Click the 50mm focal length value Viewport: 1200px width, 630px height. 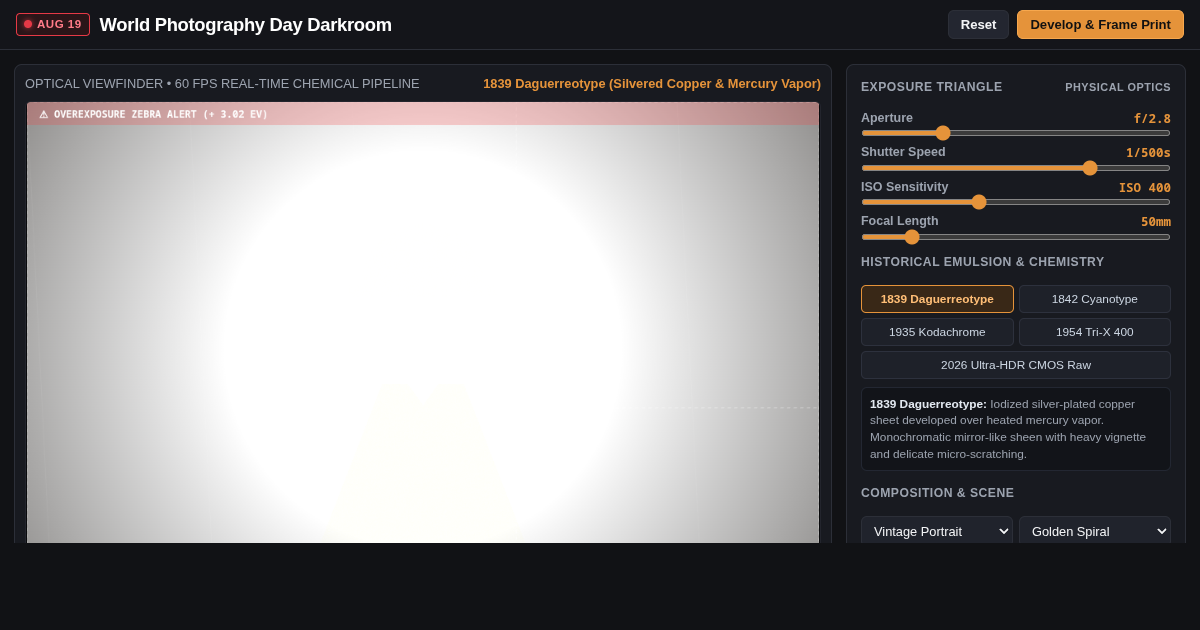pyautogui.click(x=1156, y=222)
